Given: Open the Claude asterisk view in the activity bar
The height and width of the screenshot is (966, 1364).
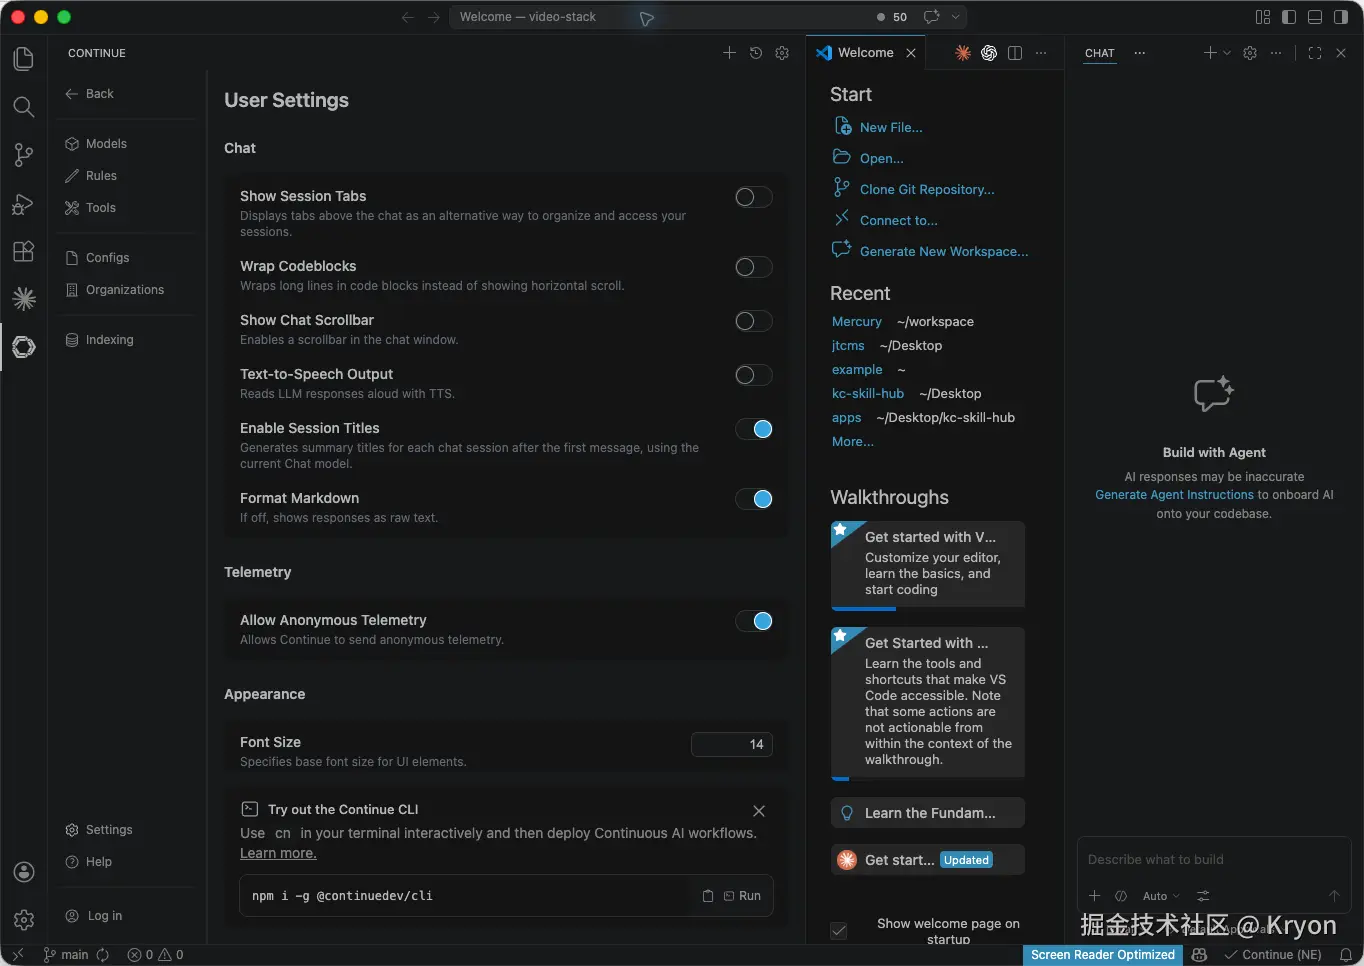Looking at the screenshot, I should click(24, 298).
